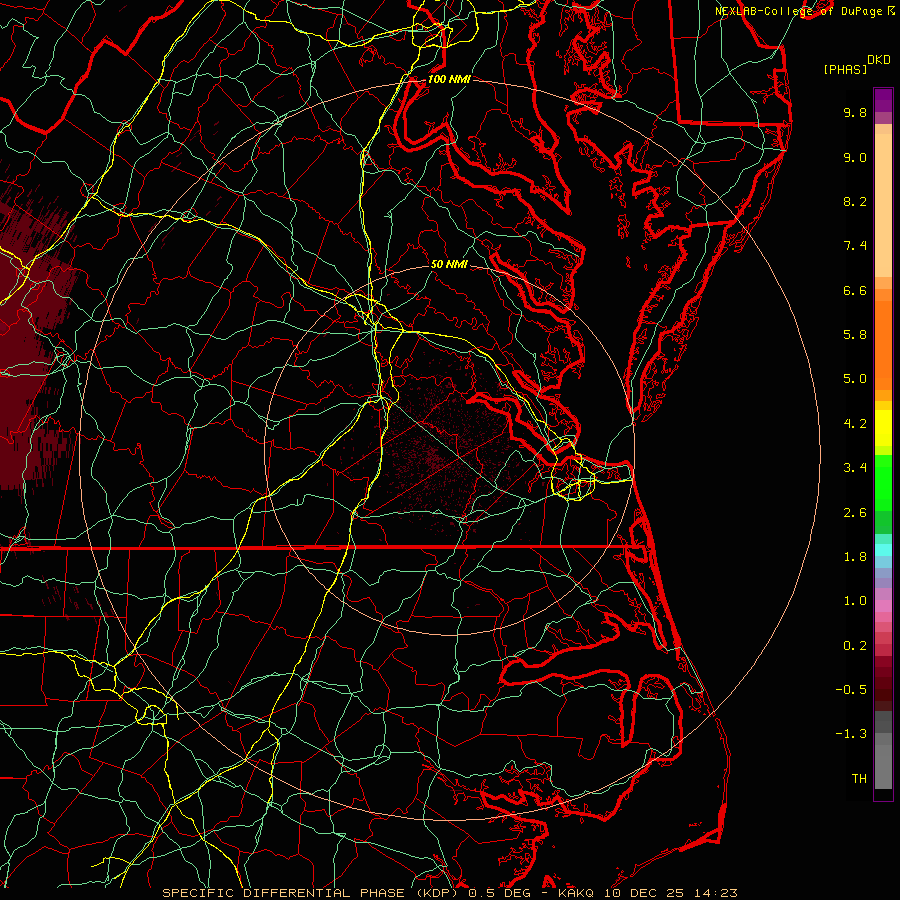The width and height of the screenshot is (900, 900).
Task: Click the 100 NMI range ring label
Action: point(449,79)
